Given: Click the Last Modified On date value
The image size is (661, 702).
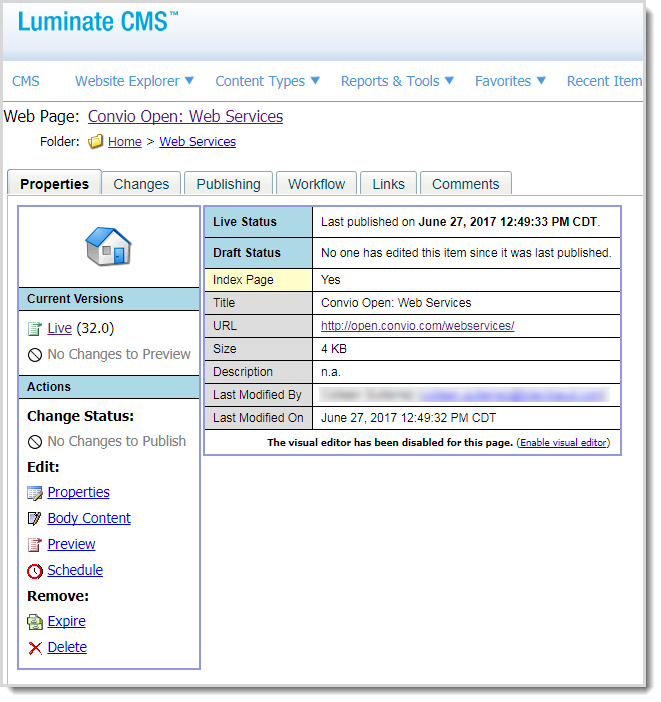Looking at the screenshot, I should pos(408,418).
